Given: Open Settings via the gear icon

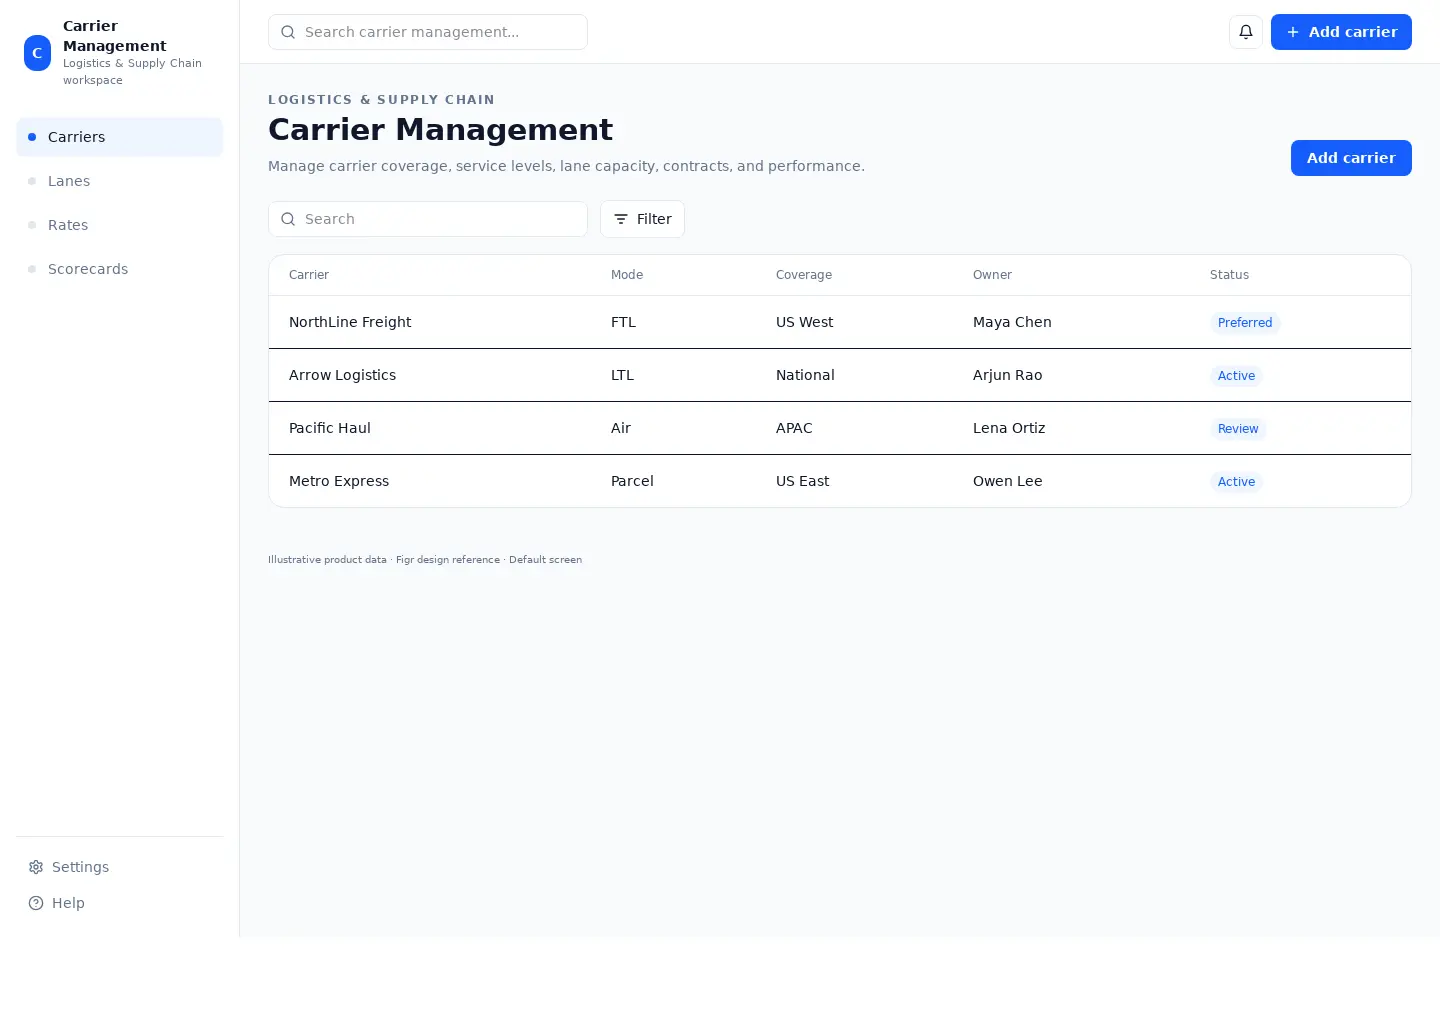Looking at the screenshot, I should (36, 867).
